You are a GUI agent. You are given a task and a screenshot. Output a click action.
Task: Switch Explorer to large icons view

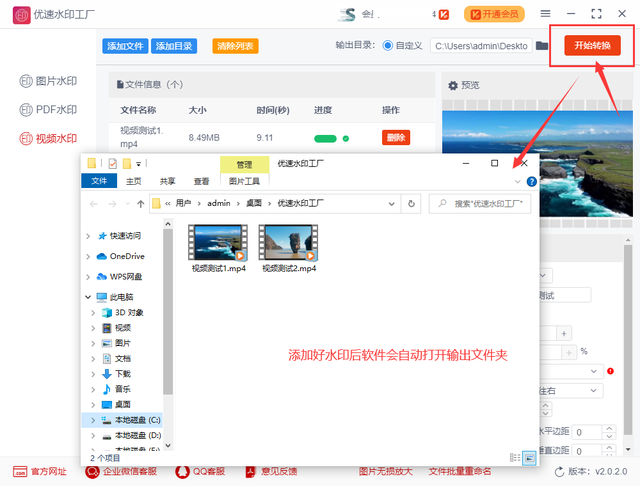(x=529, y=457)
